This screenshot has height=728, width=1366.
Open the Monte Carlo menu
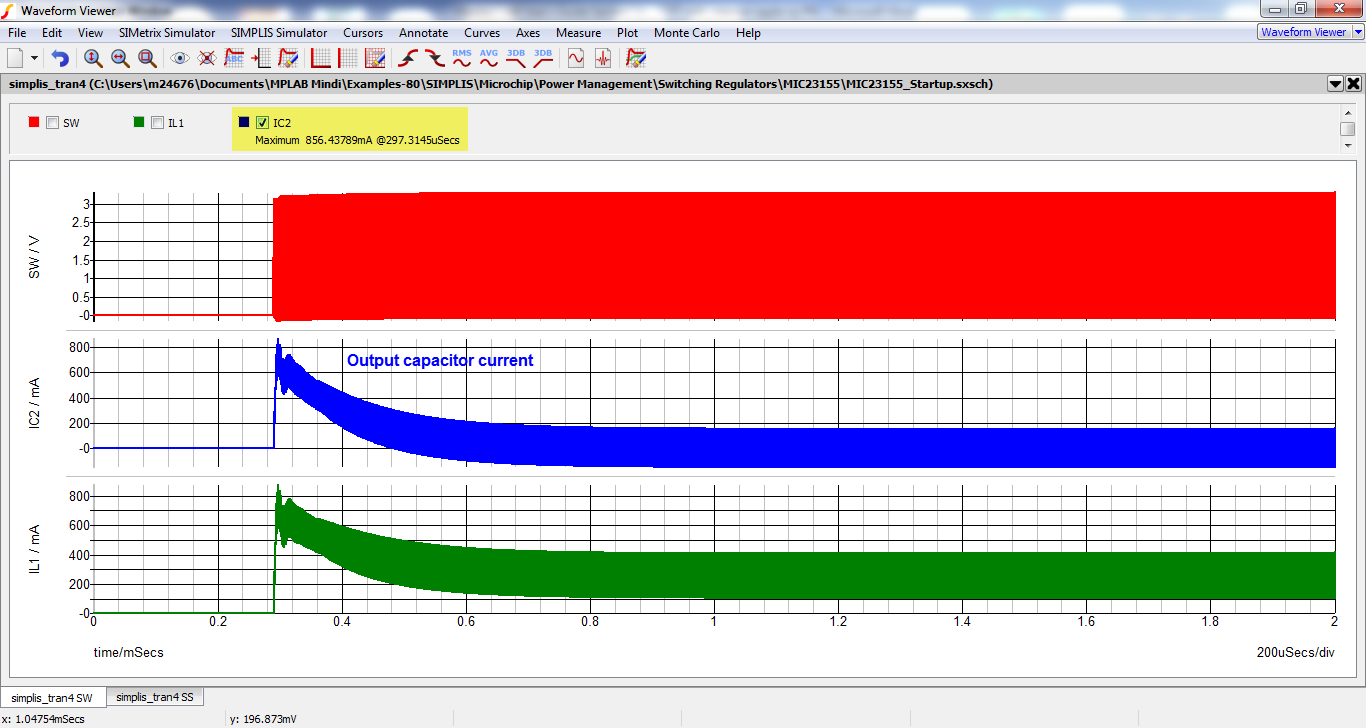pos(687,33)
